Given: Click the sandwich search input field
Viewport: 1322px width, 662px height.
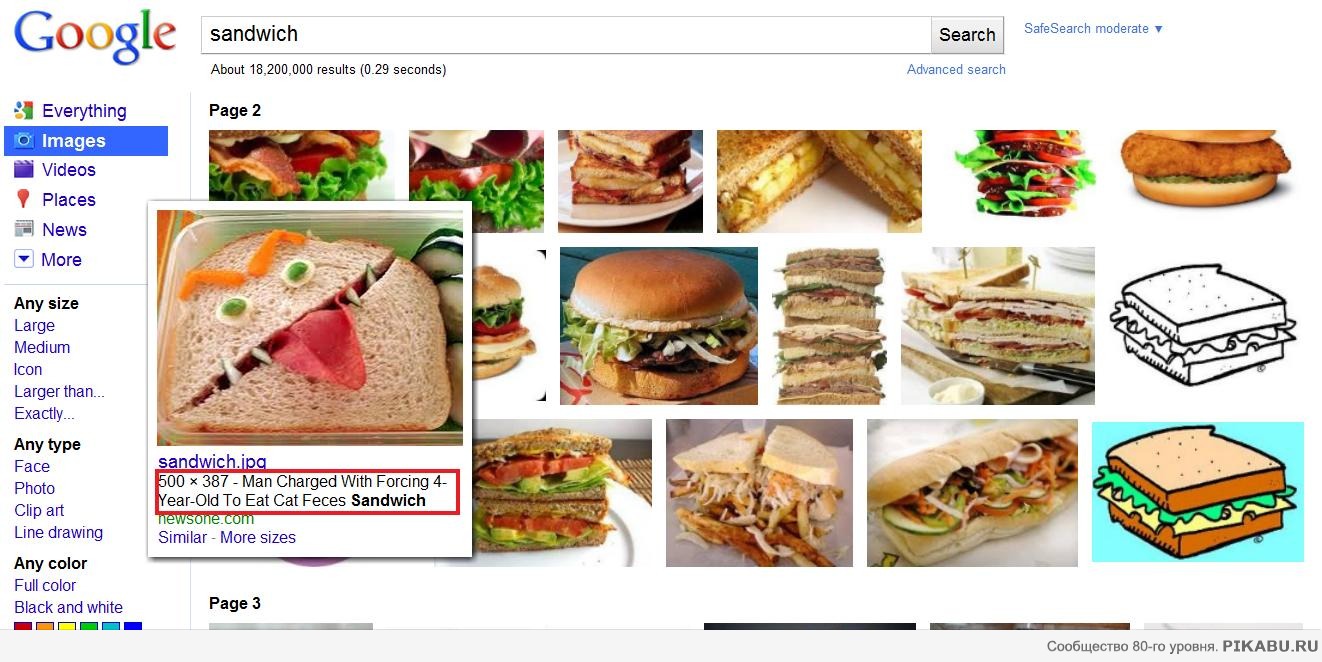Looking at the screenshot, I should [566, 35].
